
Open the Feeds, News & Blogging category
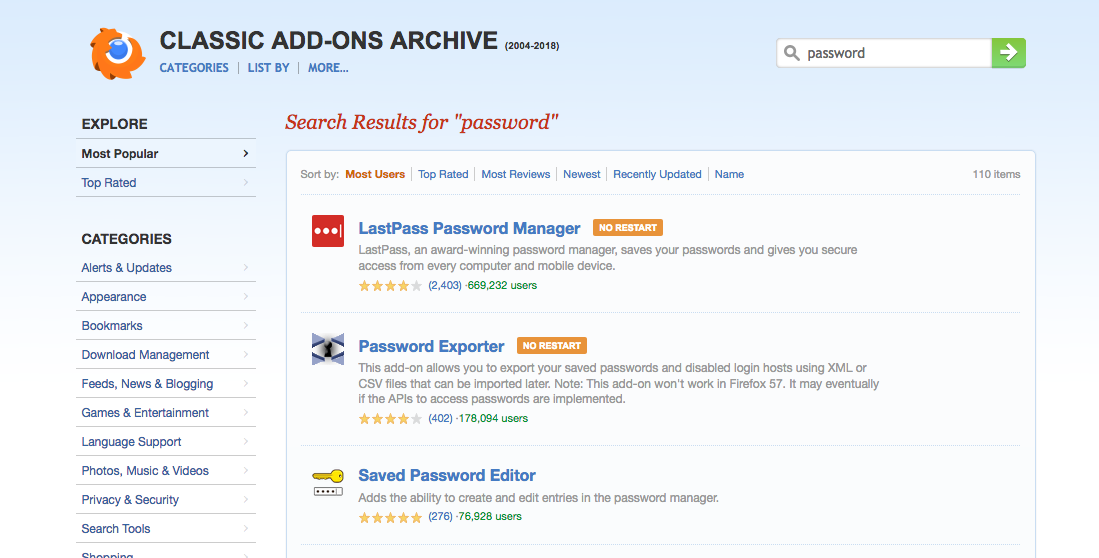tap(147, 383)
